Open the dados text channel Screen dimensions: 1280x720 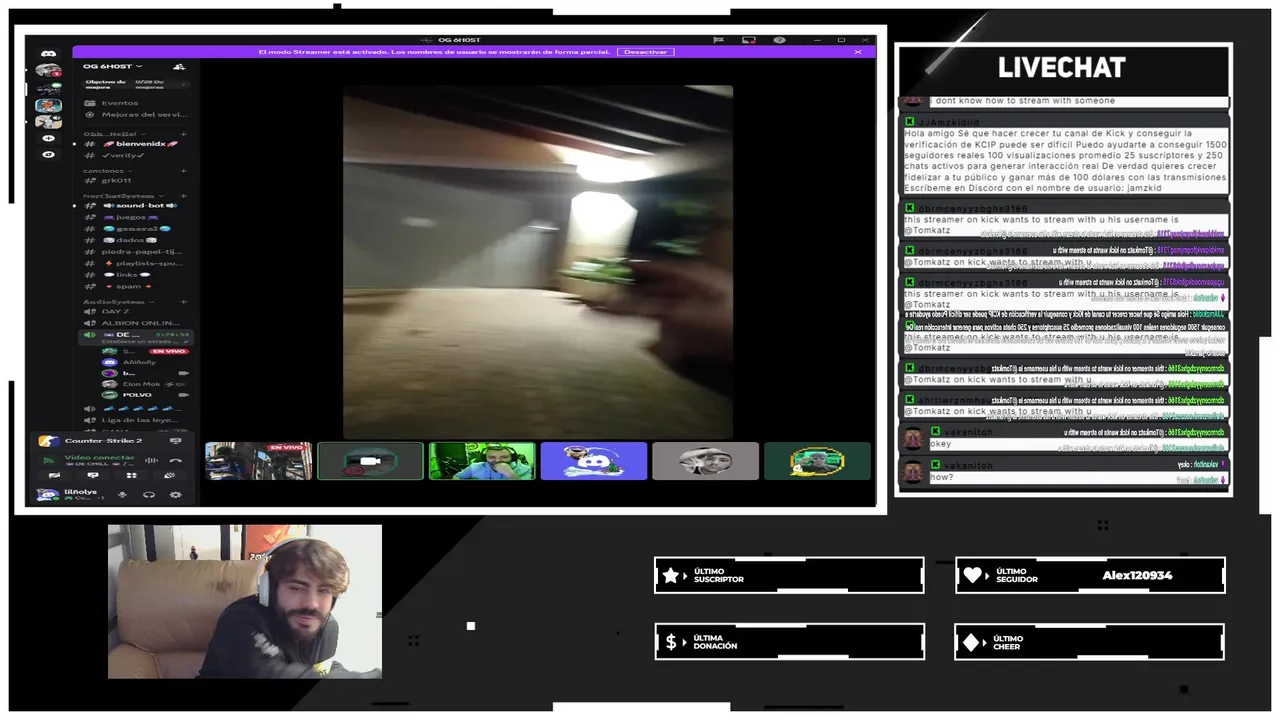(x=135, y=240)
